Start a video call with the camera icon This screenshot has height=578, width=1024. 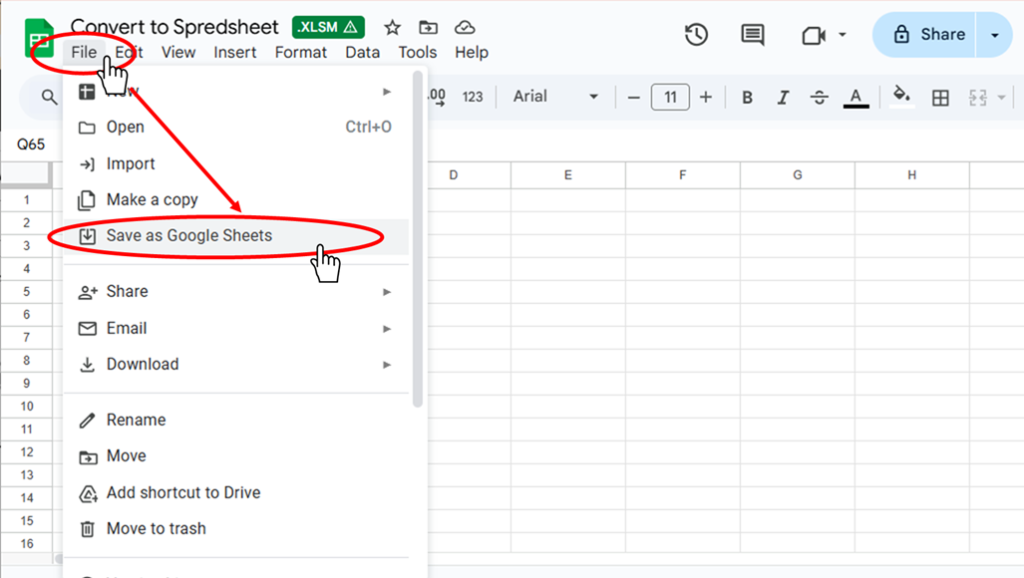coord(812,34)
